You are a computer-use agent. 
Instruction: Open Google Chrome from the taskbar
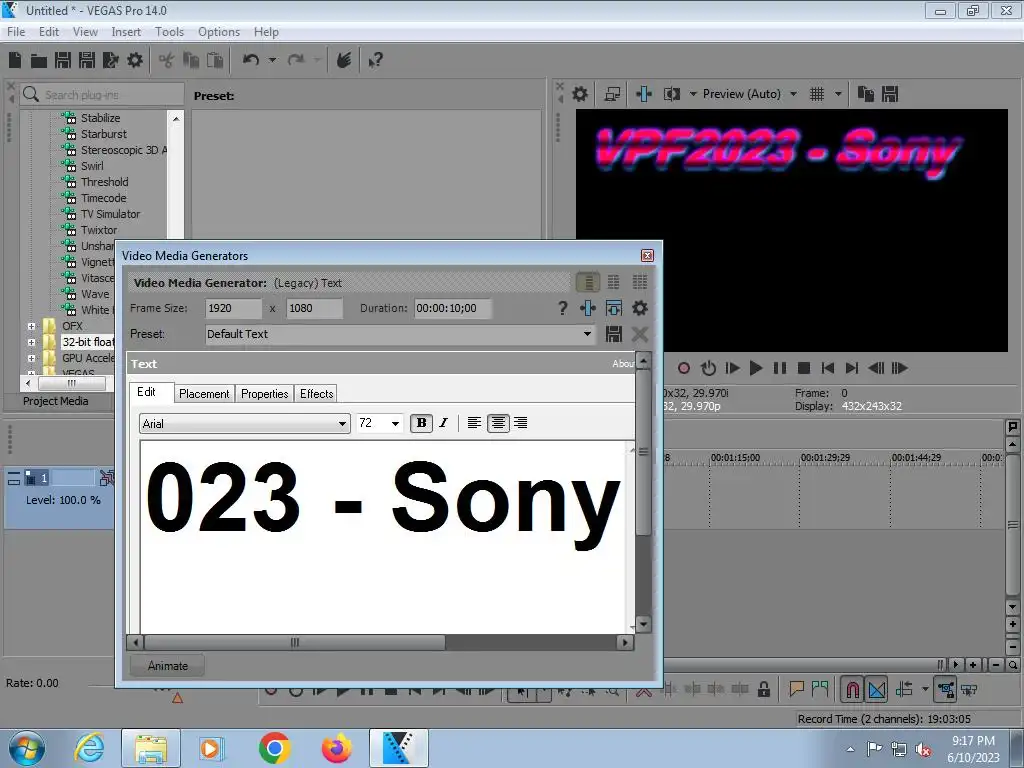coord(274,748)
